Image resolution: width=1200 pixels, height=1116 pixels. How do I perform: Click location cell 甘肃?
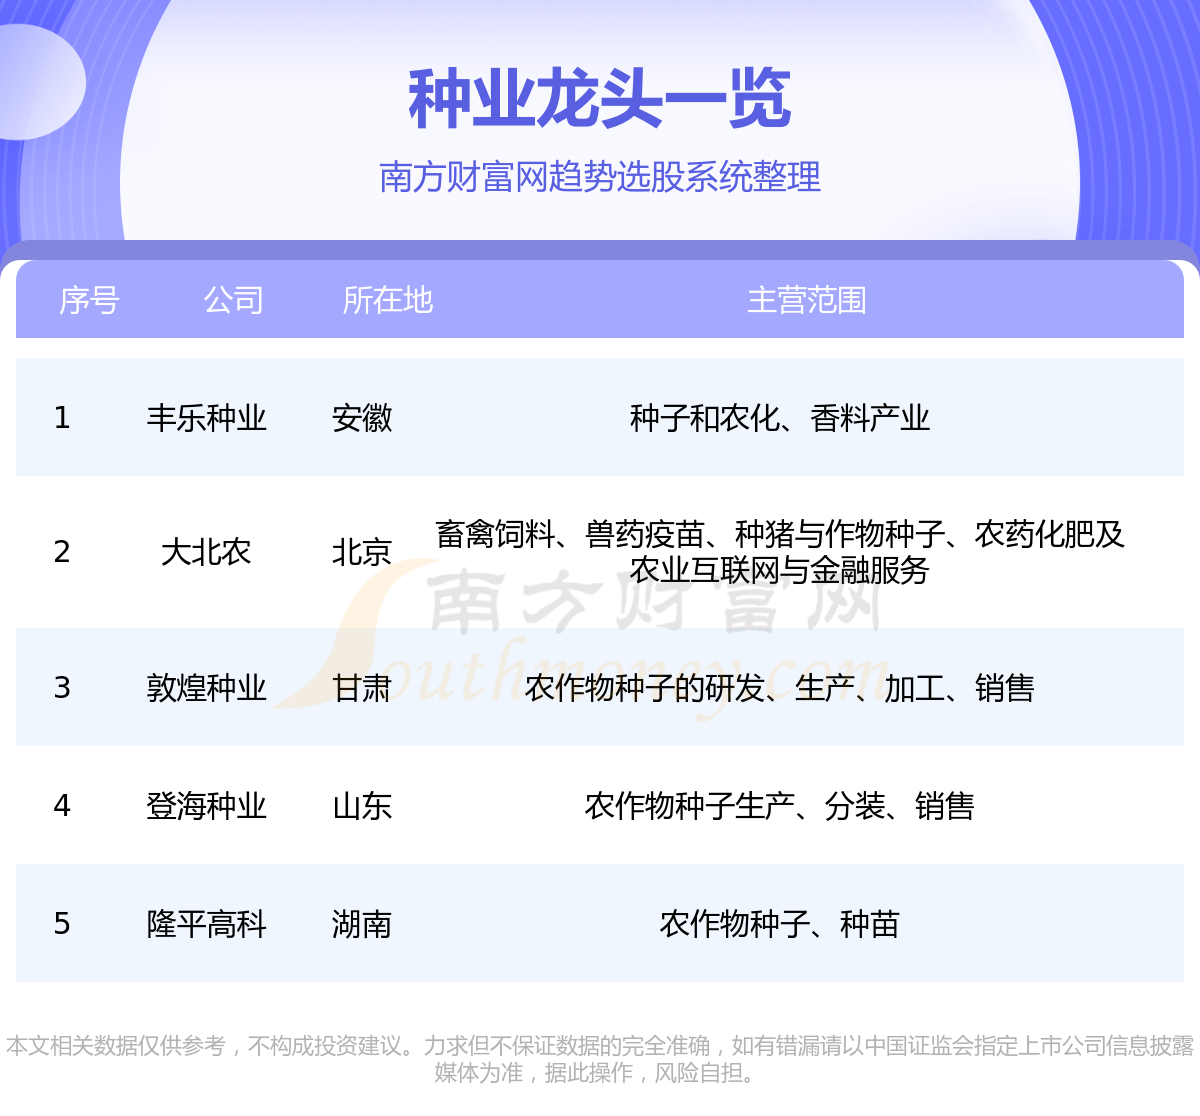click(362, 688)
